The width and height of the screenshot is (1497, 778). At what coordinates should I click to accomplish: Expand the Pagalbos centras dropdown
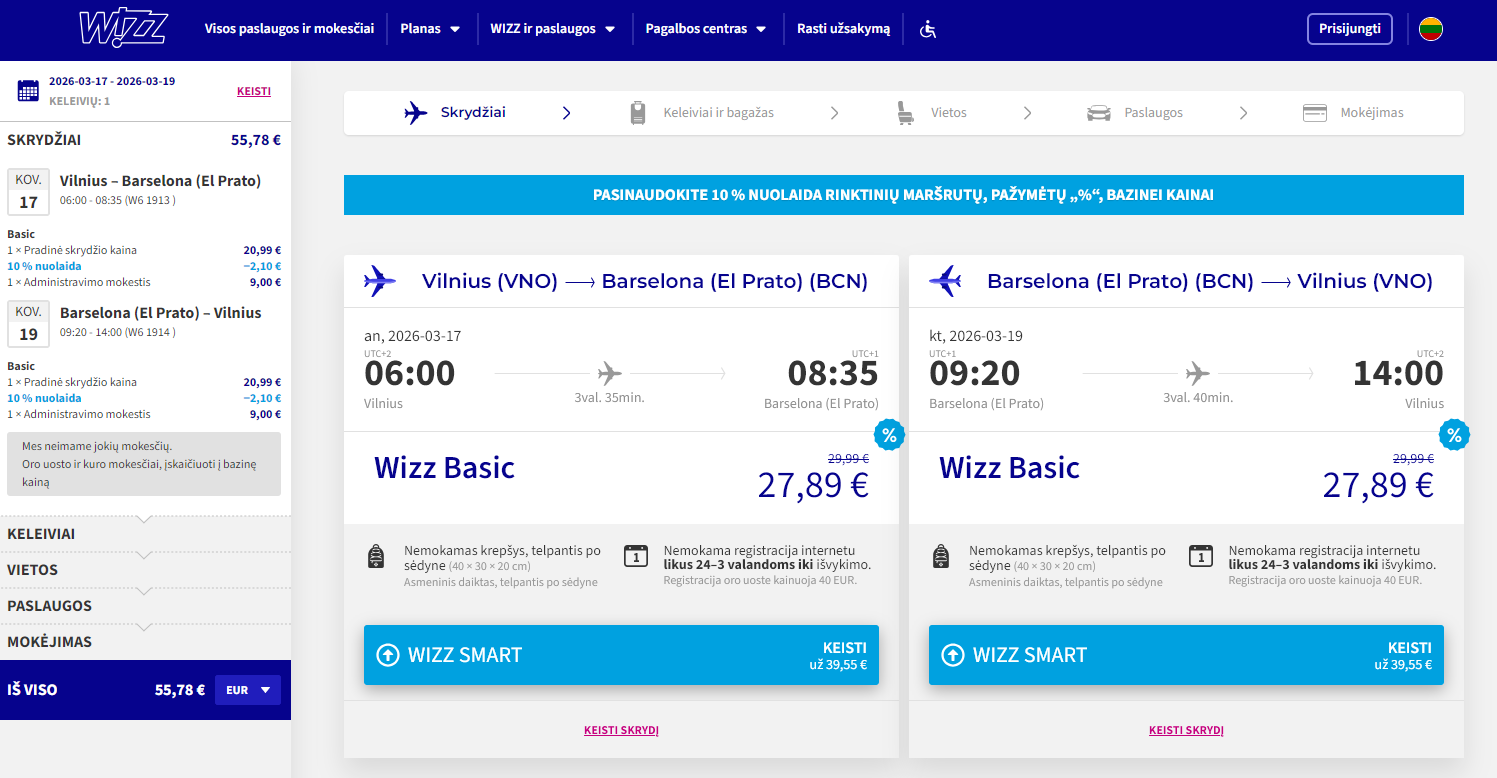707,29
